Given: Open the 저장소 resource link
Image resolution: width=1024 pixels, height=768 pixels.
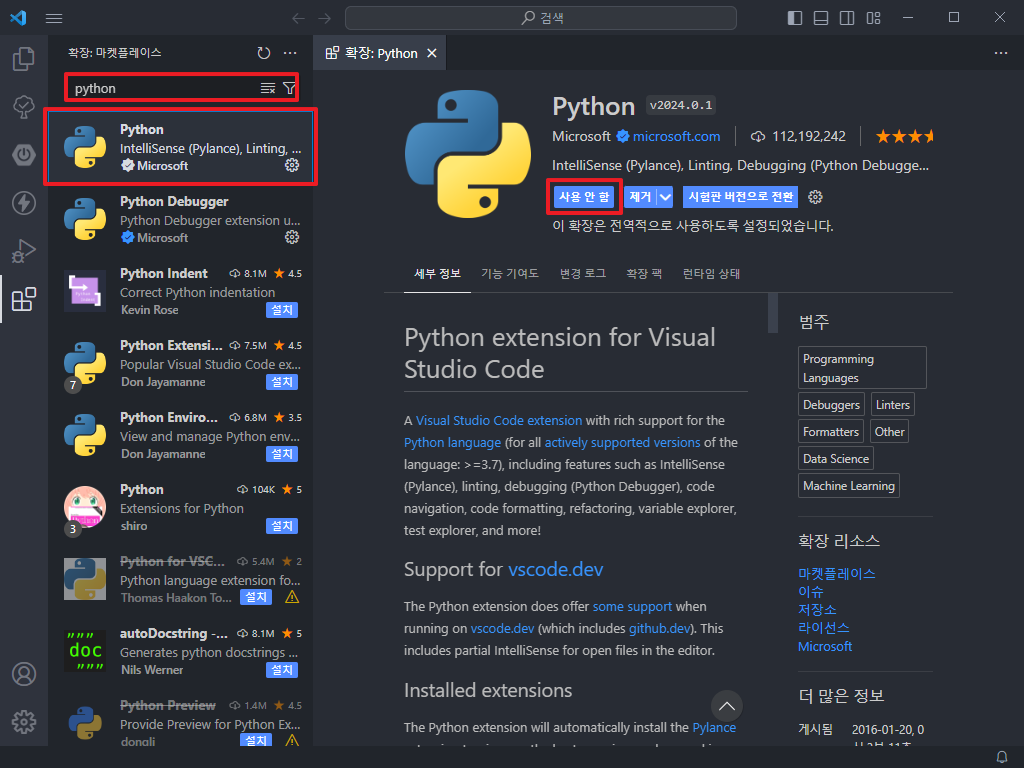Looking at the screenshot, I should 817,609.
